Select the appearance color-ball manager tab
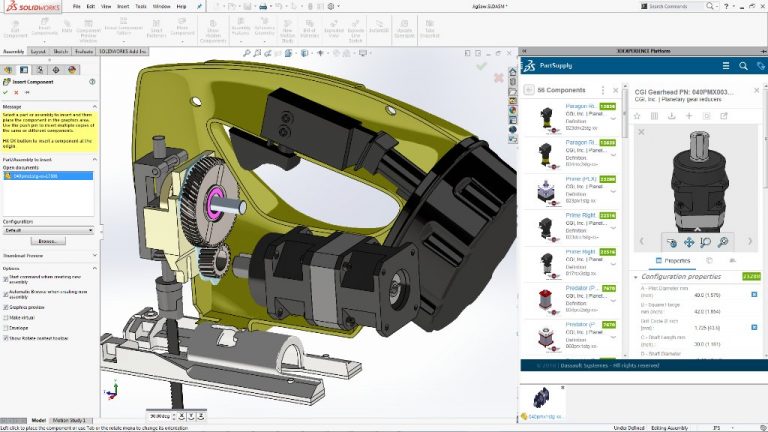Image resolution: width=768 pixels, height=432 pixels. point(70,69)
